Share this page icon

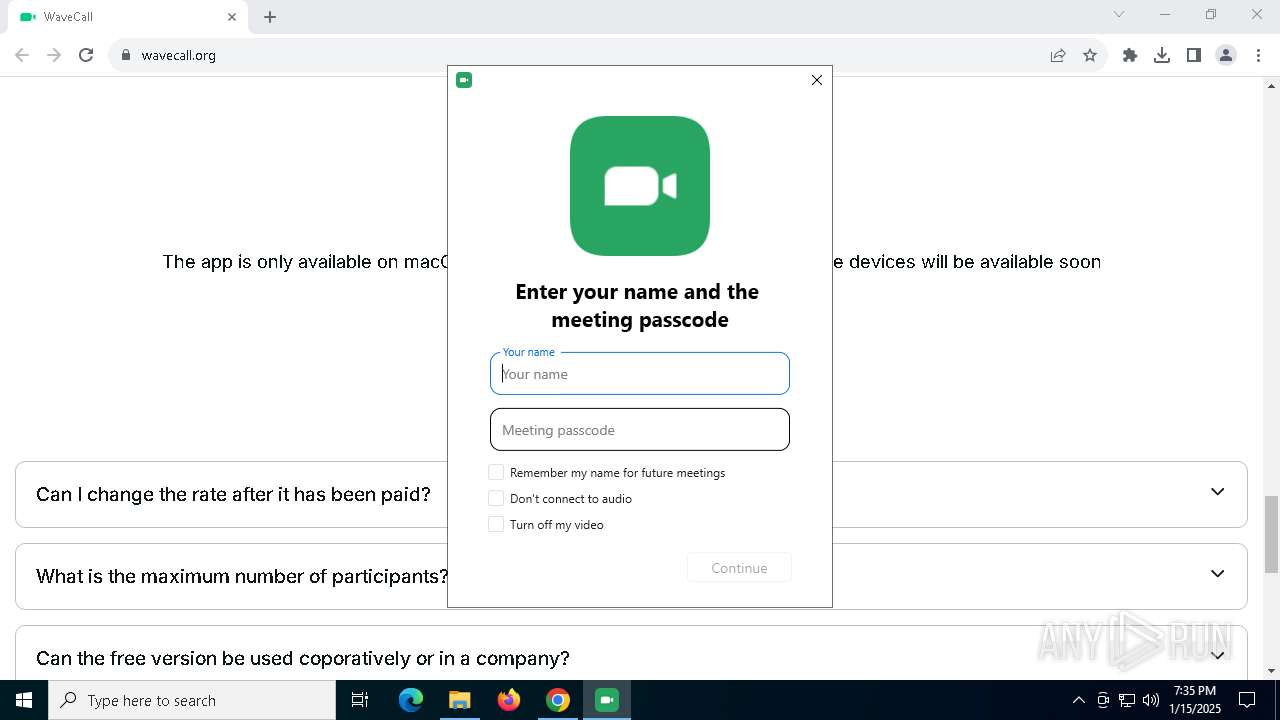(x=1058, y=55)
